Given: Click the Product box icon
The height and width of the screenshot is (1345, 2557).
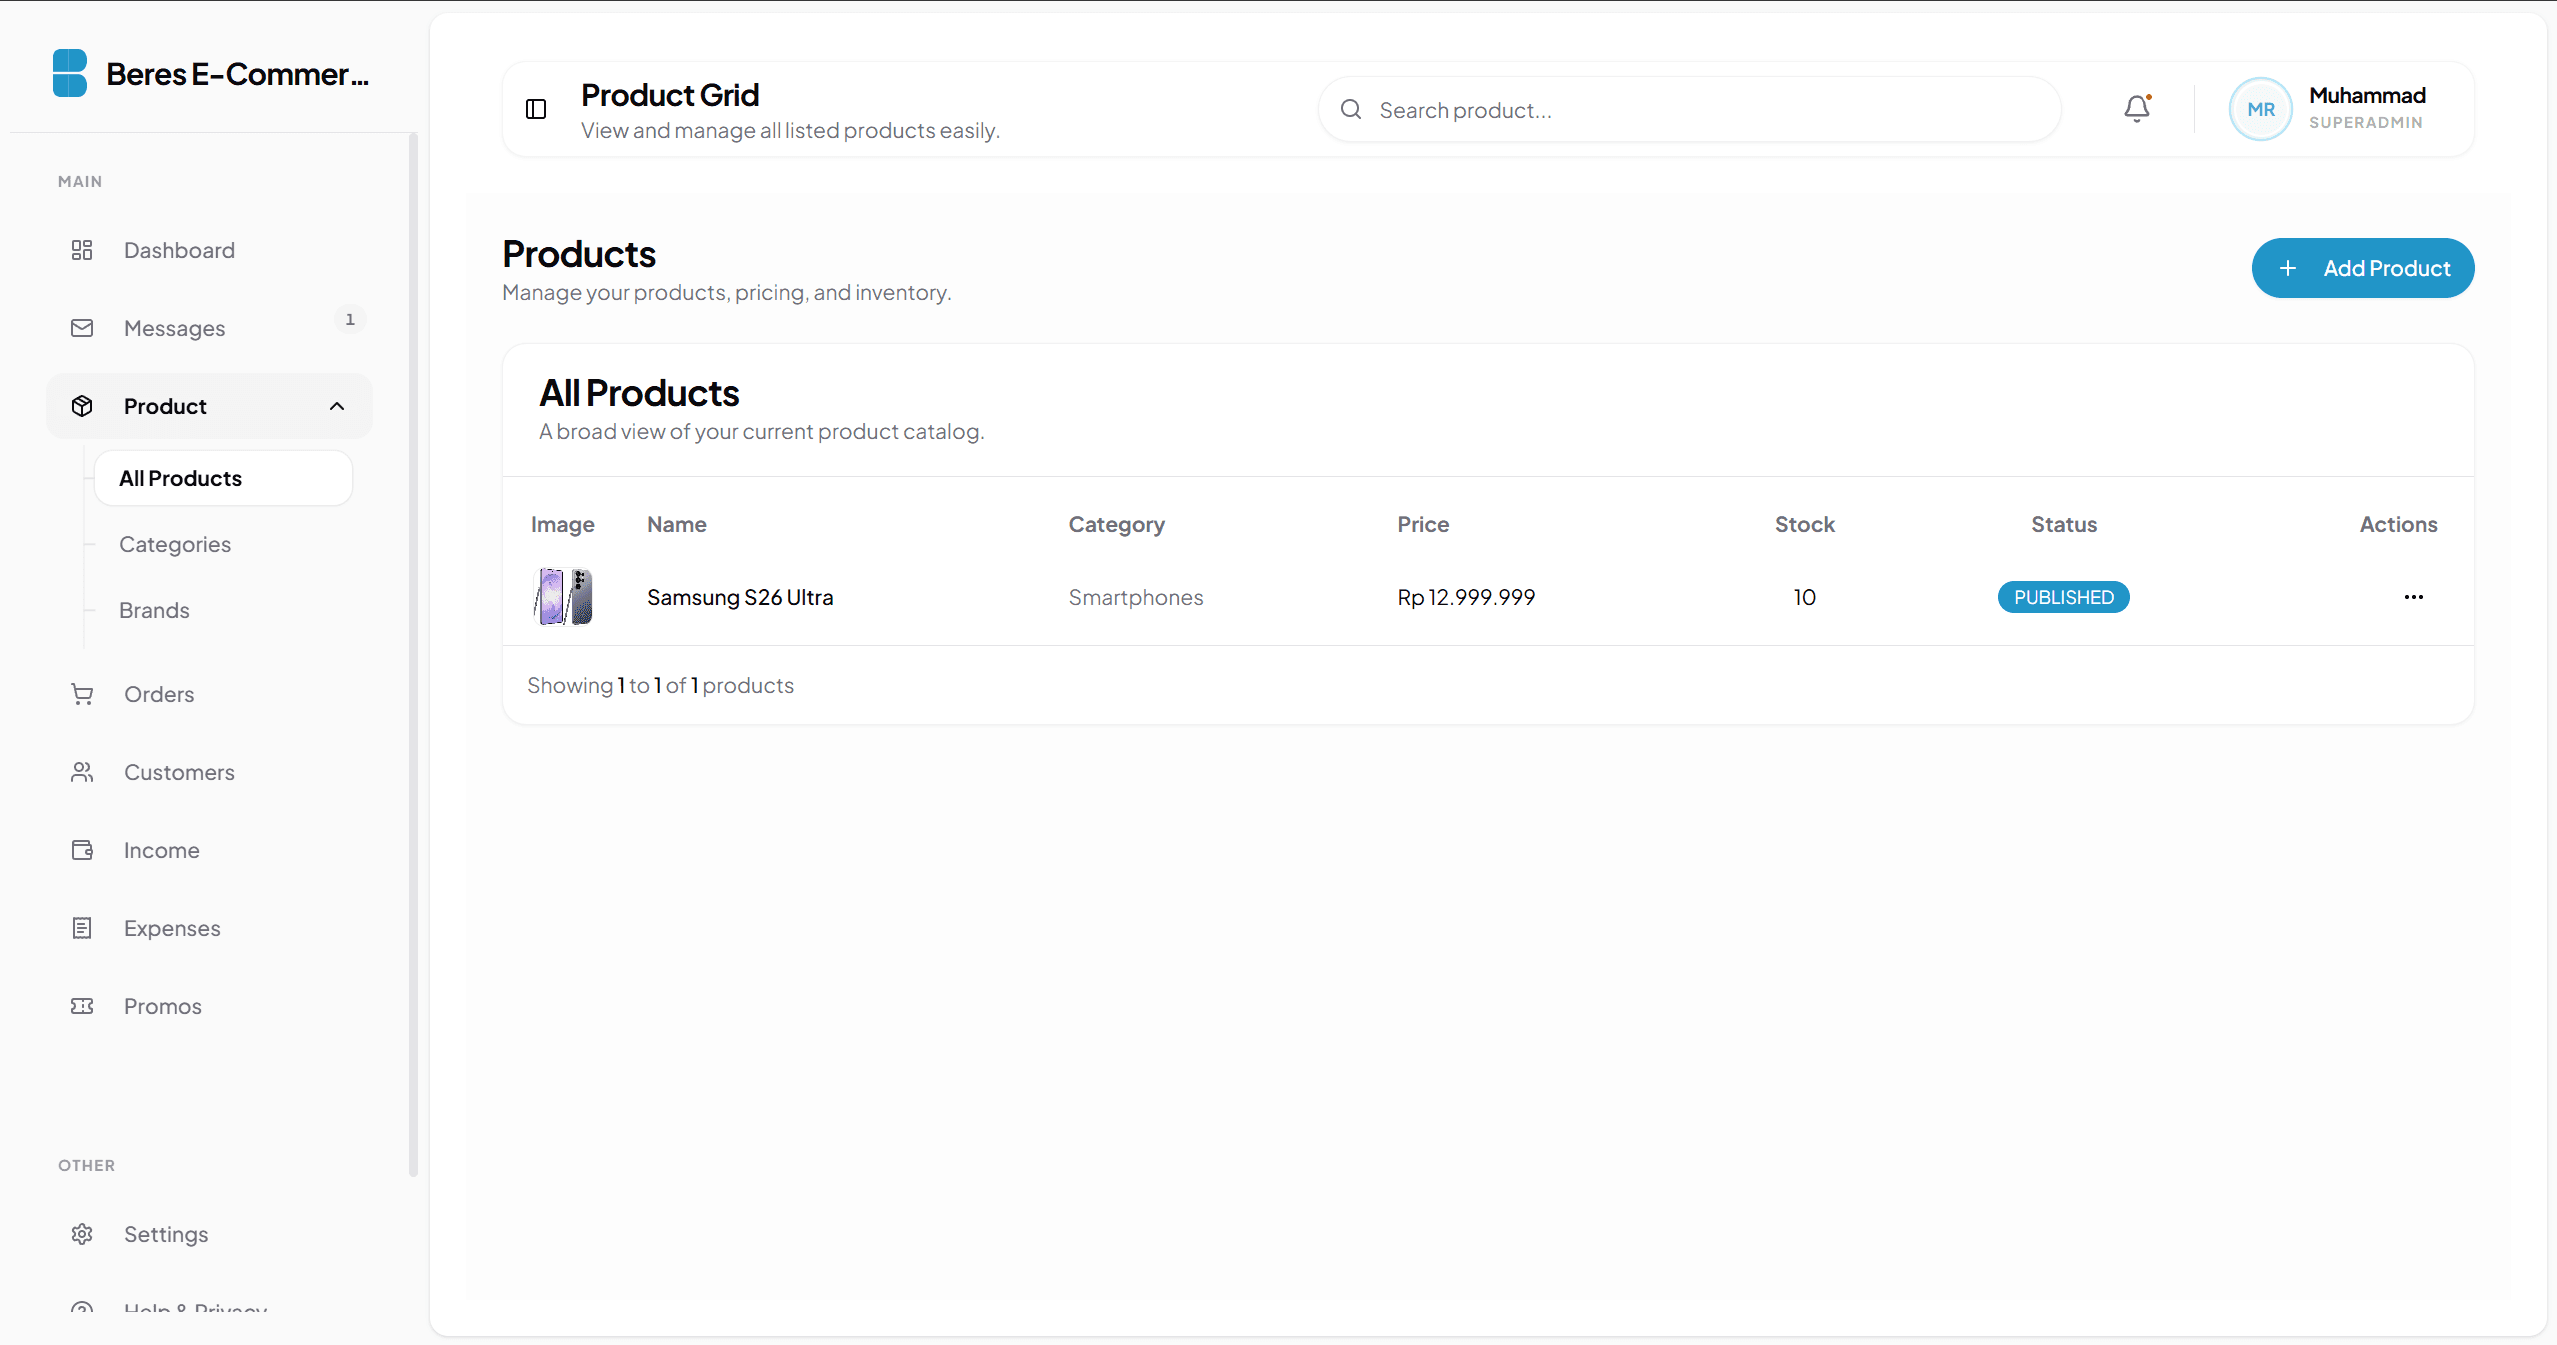Looking at the screenshot, I should coord(82,406).
